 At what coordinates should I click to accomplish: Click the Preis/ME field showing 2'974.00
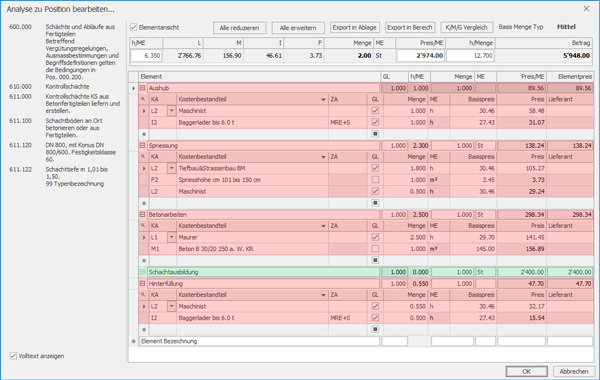[421, 55]
